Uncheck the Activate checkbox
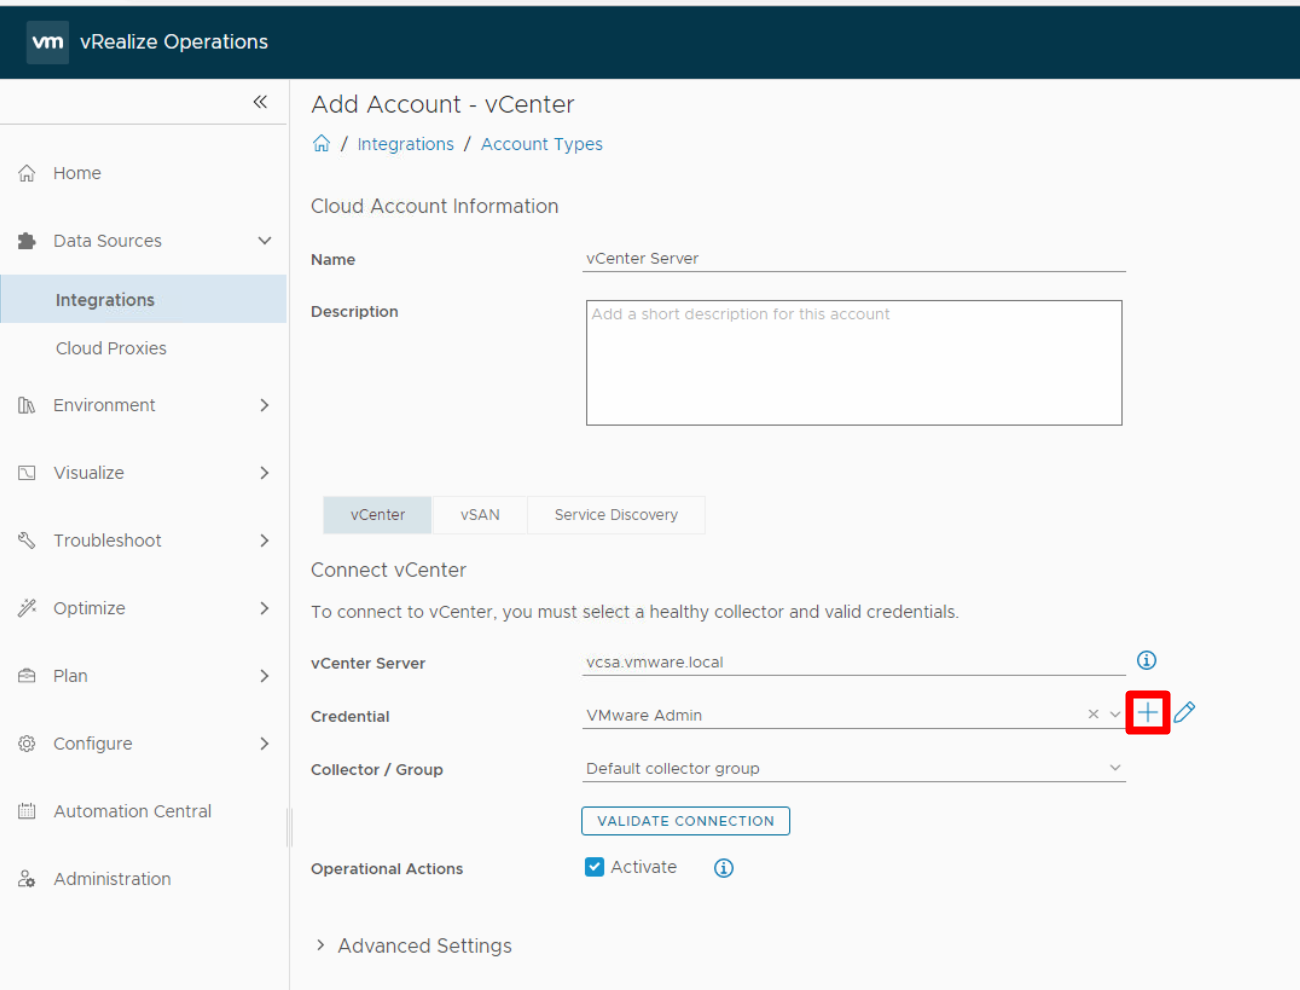This screenshot has height=990, width=1300. point(594,866)
